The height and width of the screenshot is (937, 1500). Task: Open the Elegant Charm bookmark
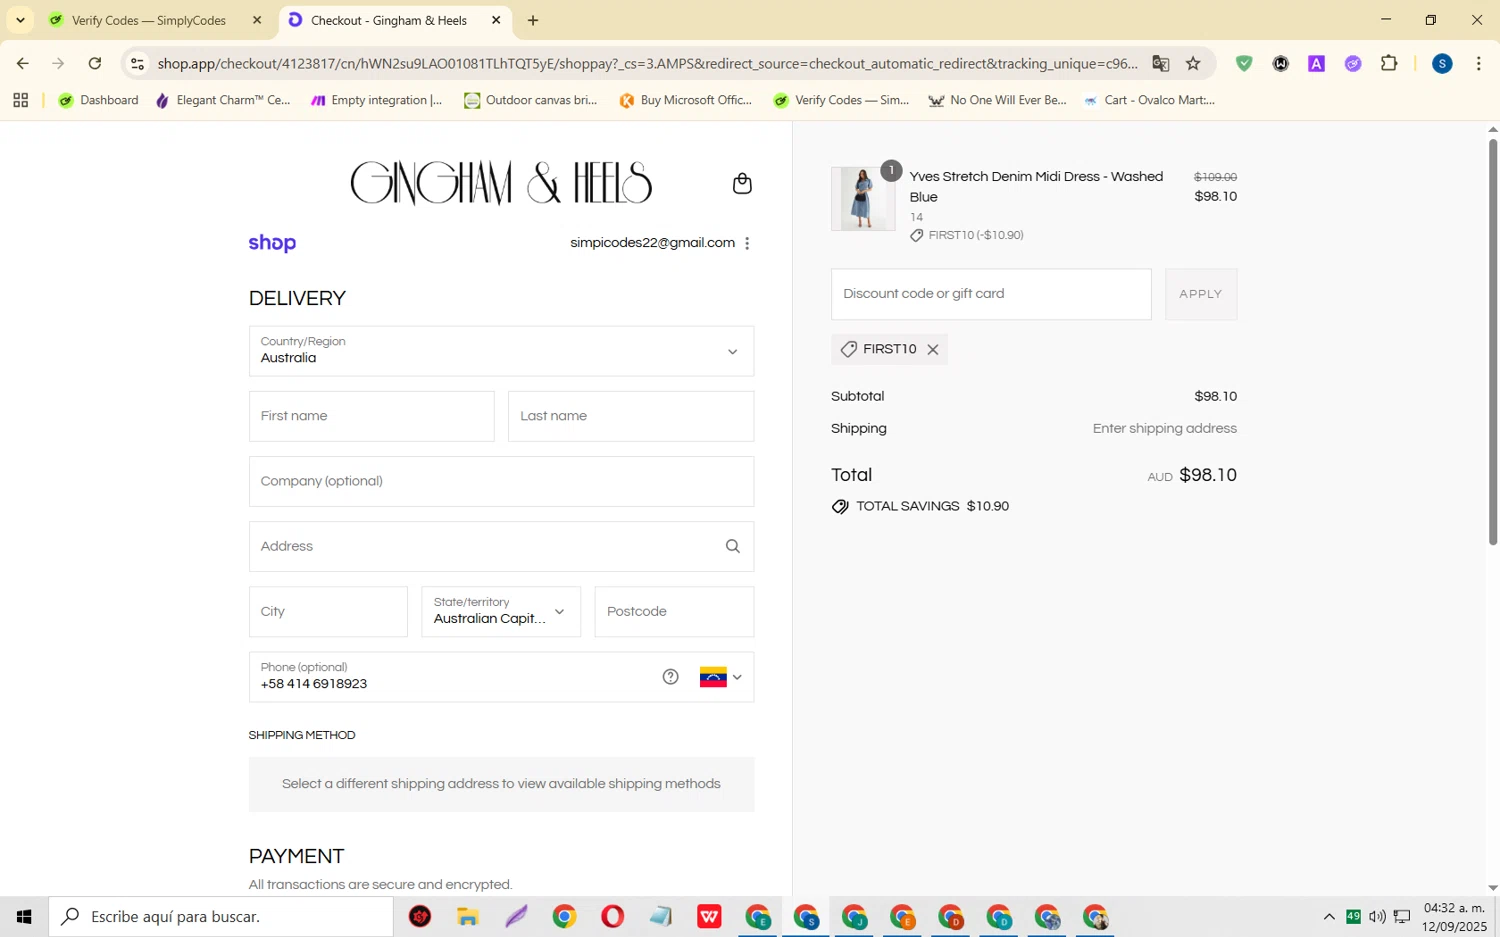click(223, 100)
